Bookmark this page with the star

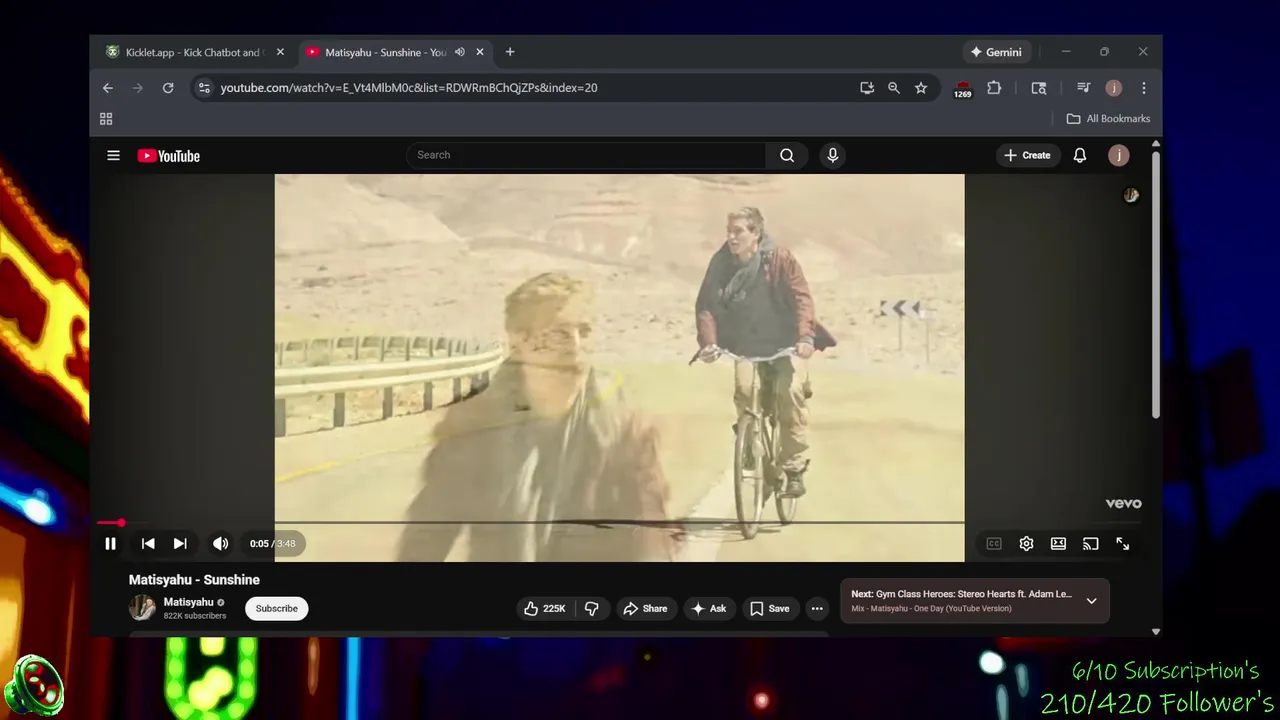[921, 88]
